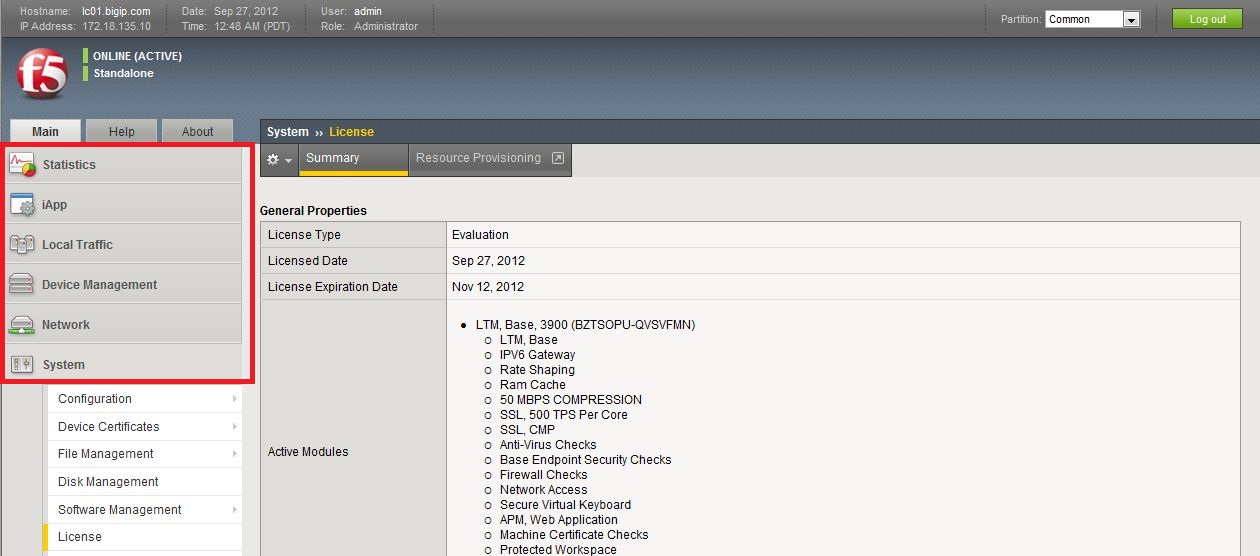Click the IP address 172.18.135.10
Image resolution: width=1260 pixels, height=556 pixels.
pos(116,26)
